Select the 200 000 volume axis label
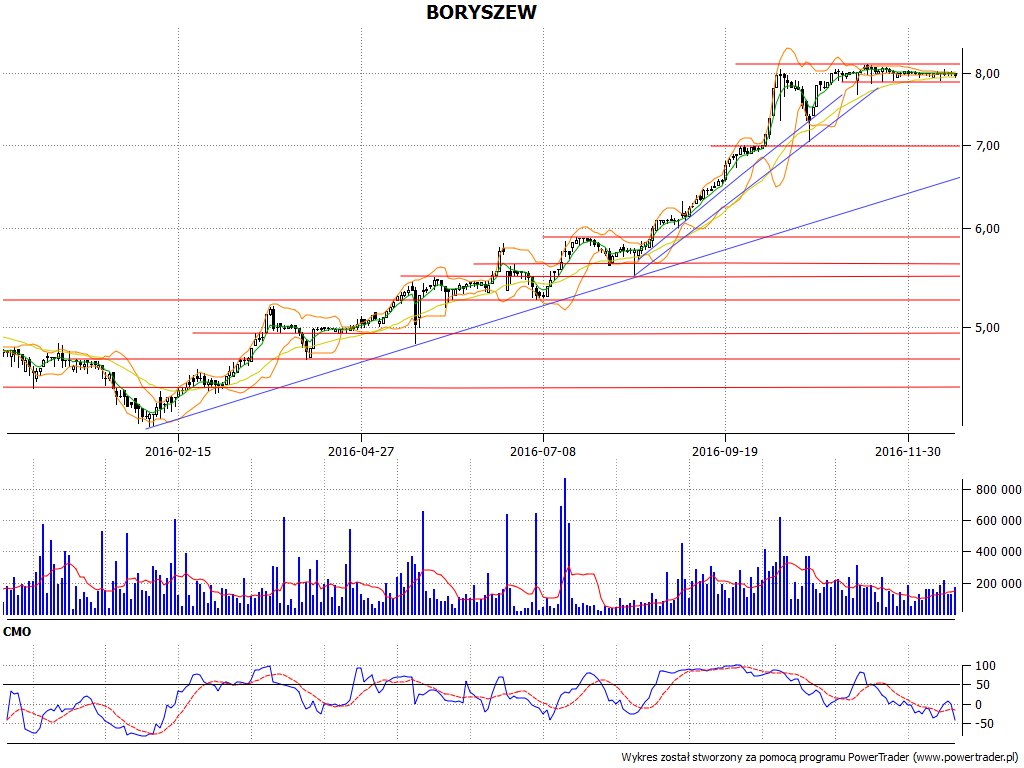This screenshot has height=768, width=1024. pos(998,583)
